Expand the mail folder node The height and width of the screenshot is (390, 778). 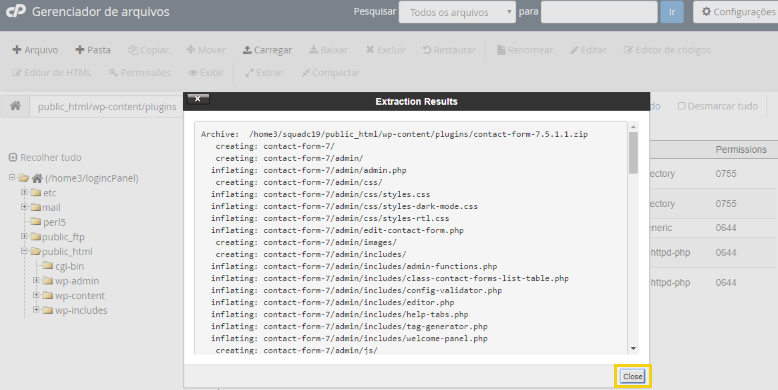click(x=24, y=207)
